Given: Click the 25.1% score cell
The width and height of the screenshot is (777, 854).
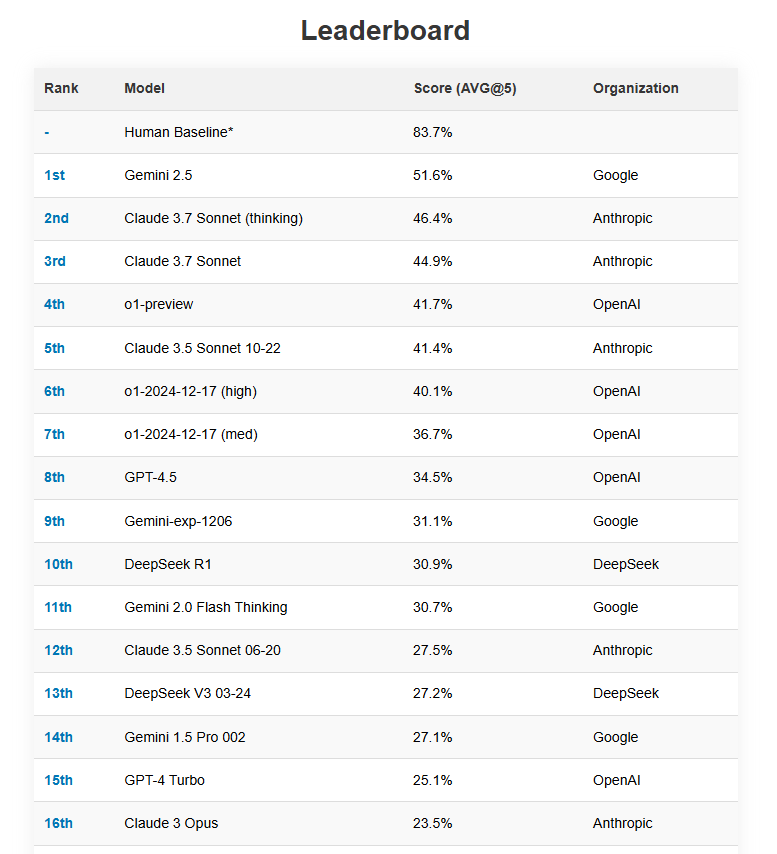Looking at the screenshot, I should [432, 781].
